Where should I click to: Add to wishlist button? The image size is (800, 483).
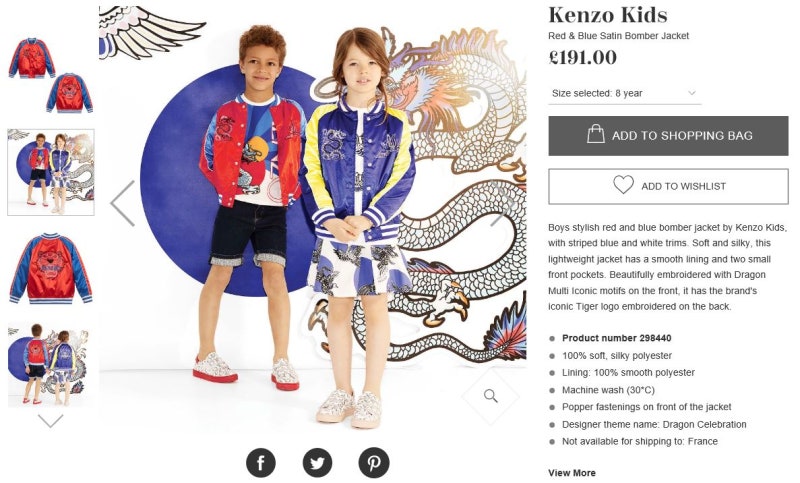tap(668, 186)
